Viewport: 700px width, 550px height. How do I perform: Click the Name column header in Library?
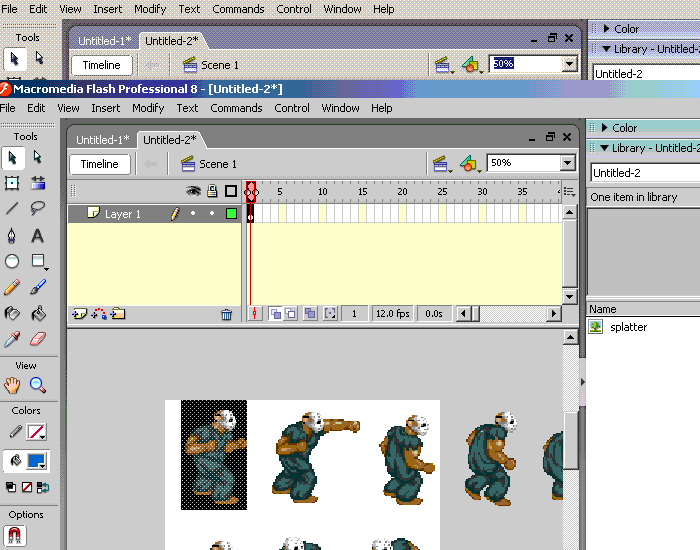click(602, 309)
